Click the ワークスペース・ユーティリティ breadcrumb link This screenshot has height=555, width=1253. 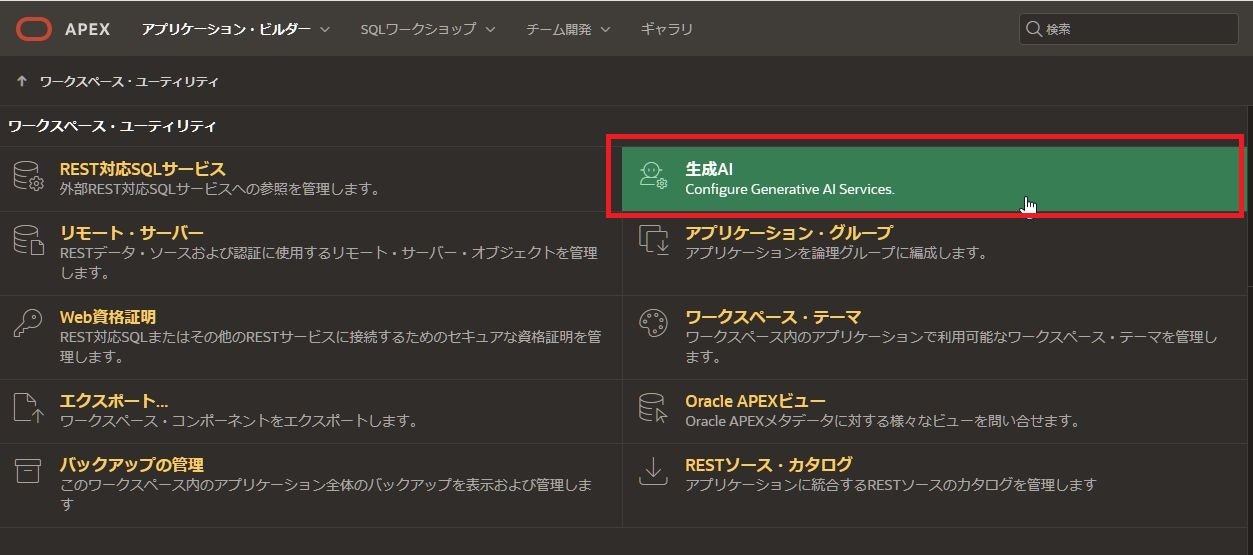129,81
